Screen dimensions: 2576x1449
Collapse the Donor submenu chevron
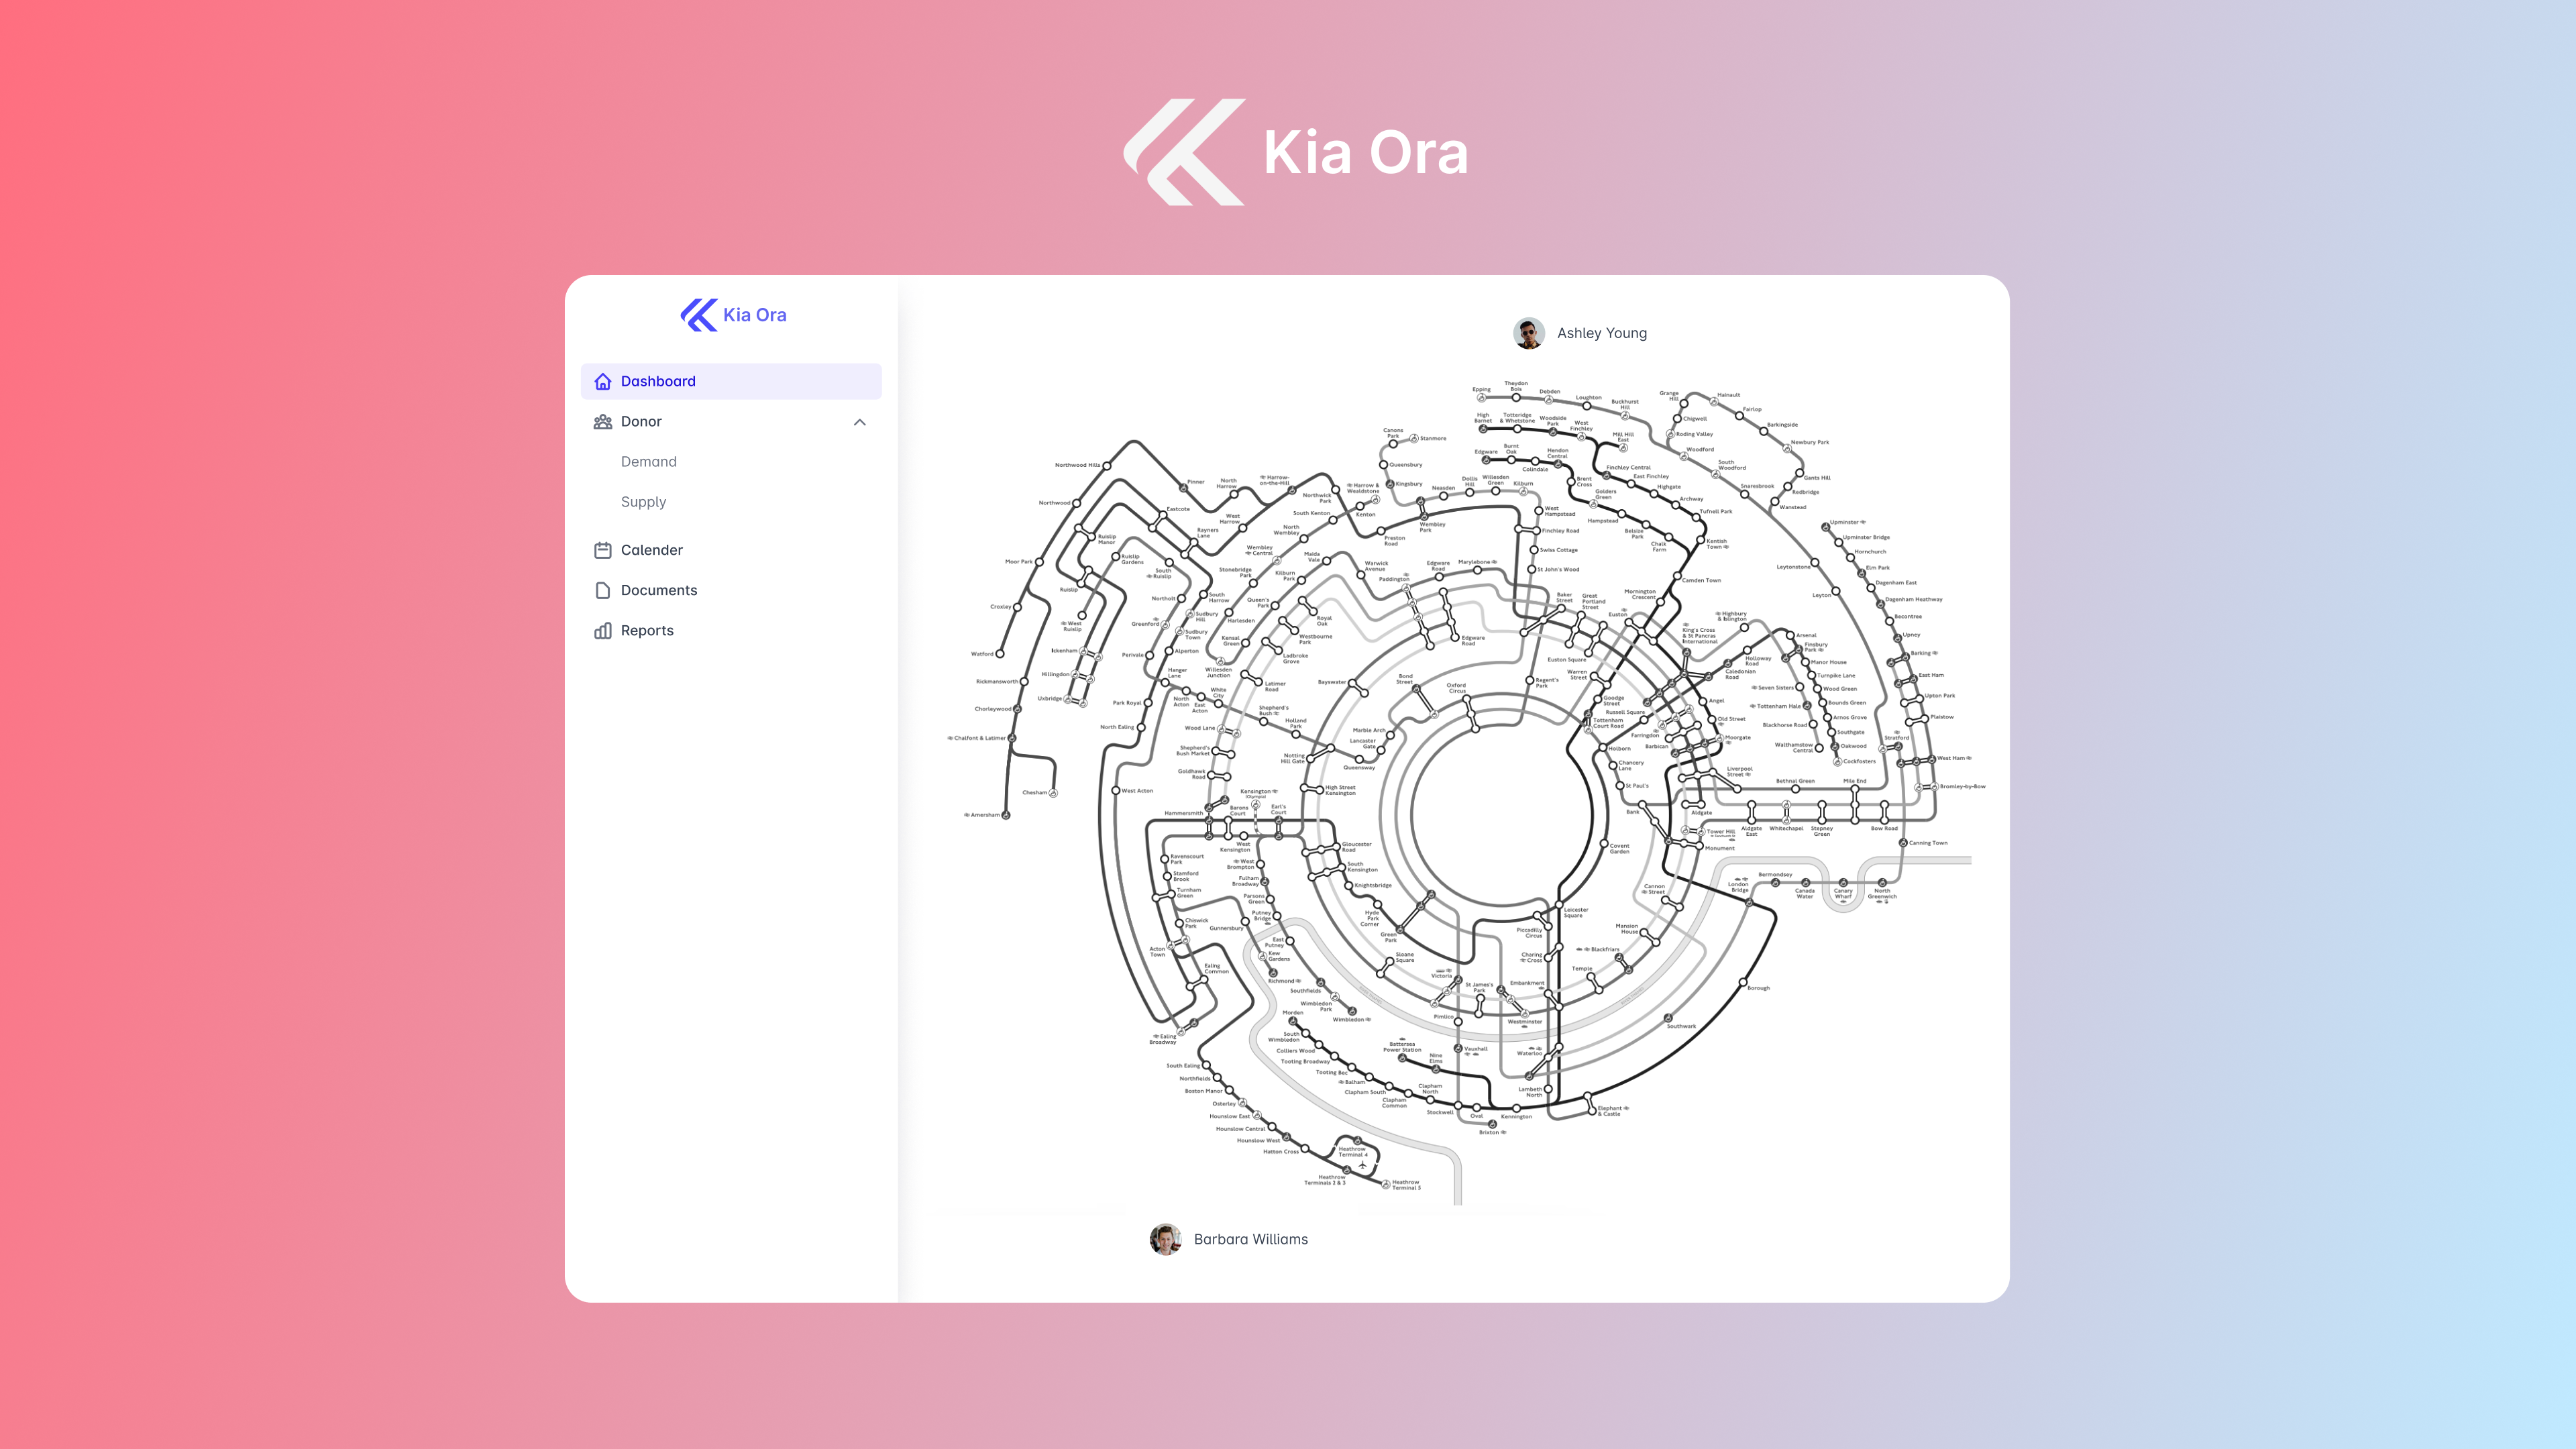859,422
